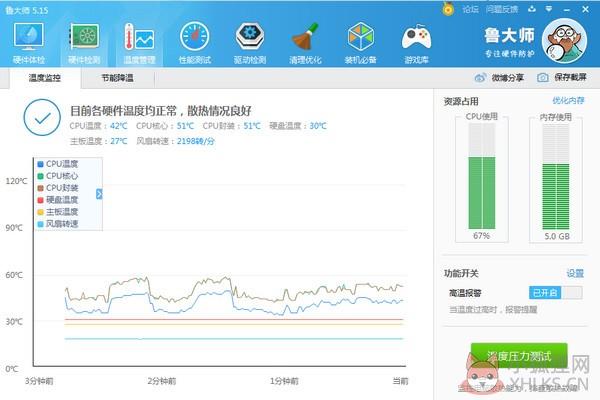Select 温度管理 thermometer icon
This screenshot has height=400, width=600.
pos(139,37)
